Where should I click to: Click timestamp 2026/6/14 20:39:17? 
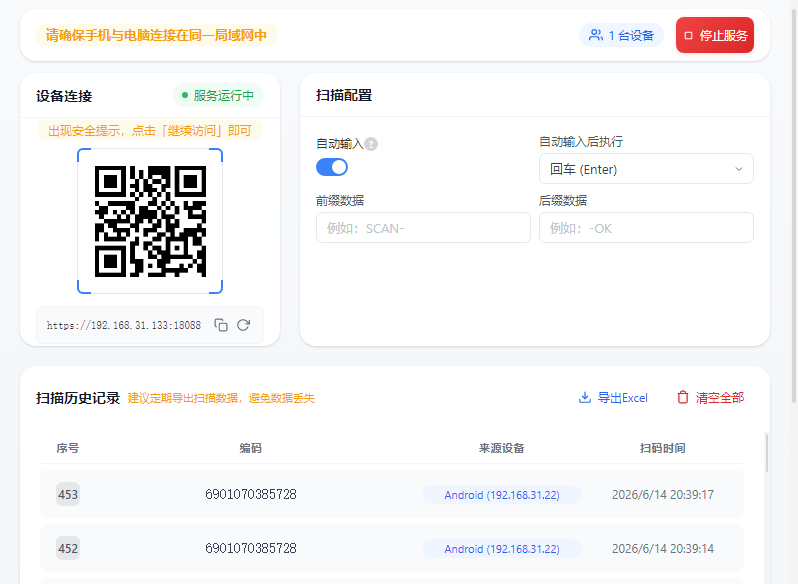coord(663,494)
